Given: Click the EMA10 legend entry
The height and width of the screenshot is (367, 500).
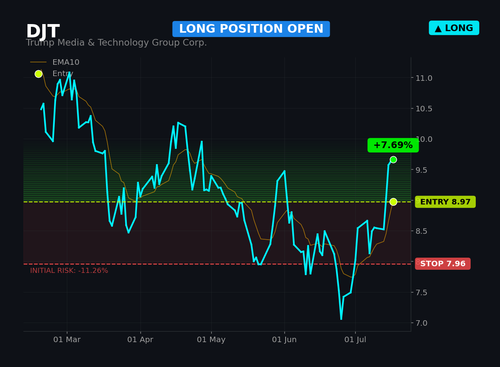Looking at the screenshot, I should [55, 62].
